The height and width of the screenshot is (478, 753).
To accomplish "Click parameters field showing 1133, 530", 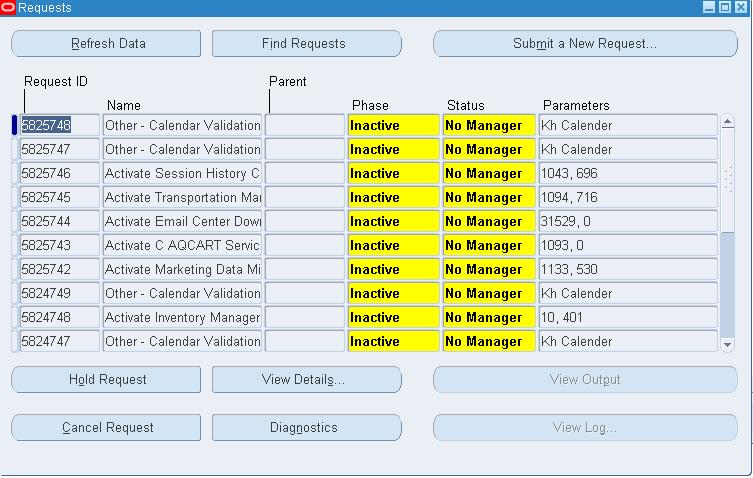I will pos(627,270).
